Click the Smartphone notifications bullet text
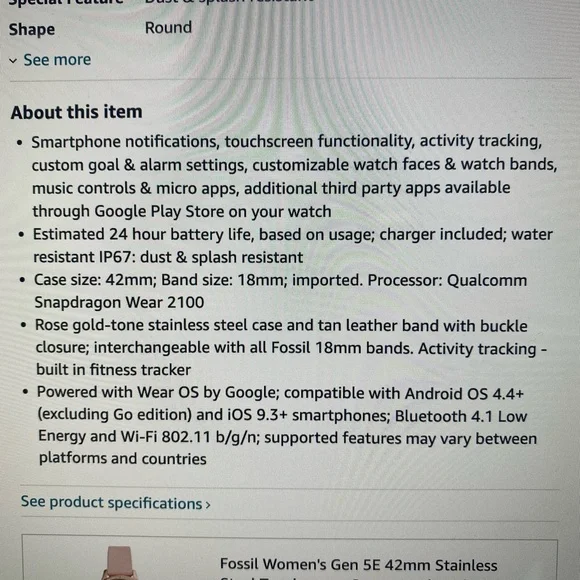Viewport: 580px width, 580px height. point(294,176)
